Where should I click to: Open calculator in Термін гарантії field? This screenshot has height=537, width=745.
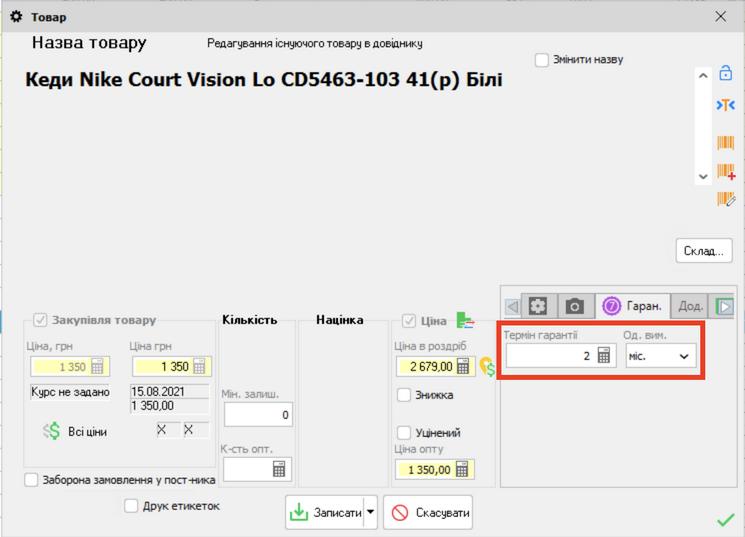pos(604,356)
